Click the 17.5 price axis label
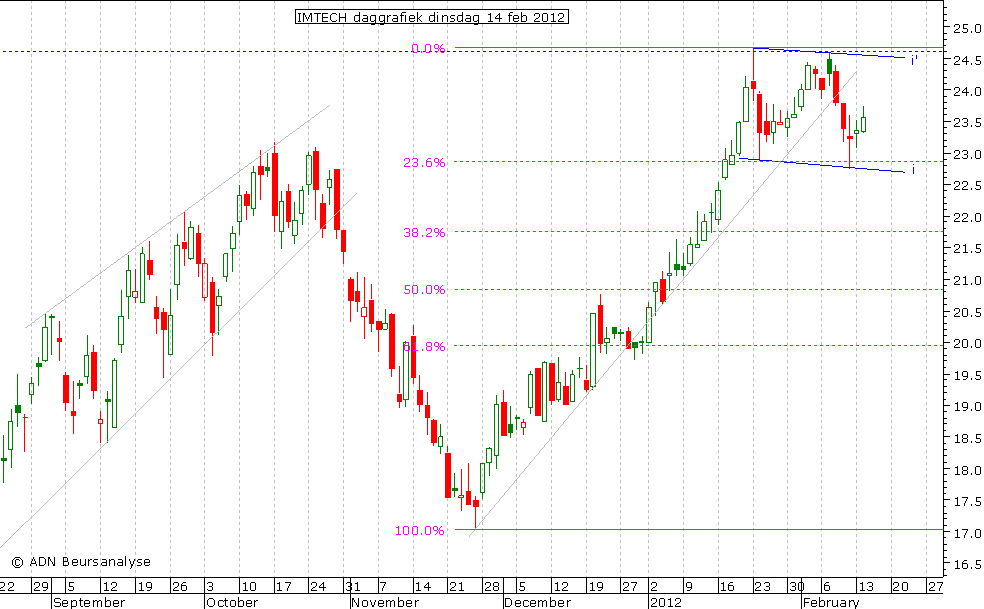Screen dimensions: 984x609 tap(967, 502)
